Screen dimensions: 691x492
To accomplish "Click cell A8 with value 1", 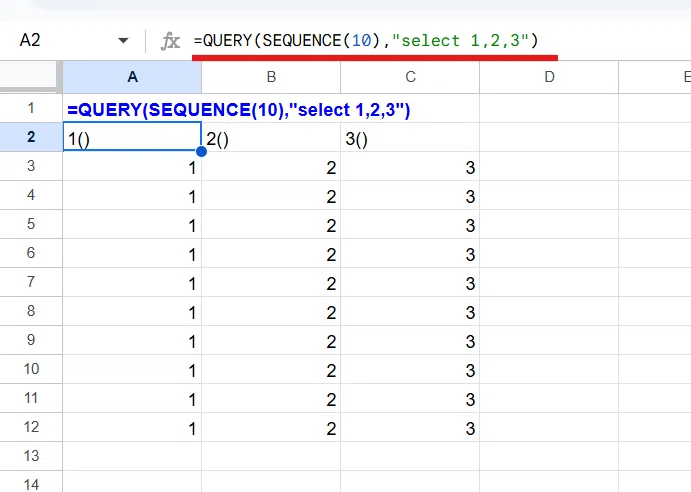I will (x=132, y=311).
